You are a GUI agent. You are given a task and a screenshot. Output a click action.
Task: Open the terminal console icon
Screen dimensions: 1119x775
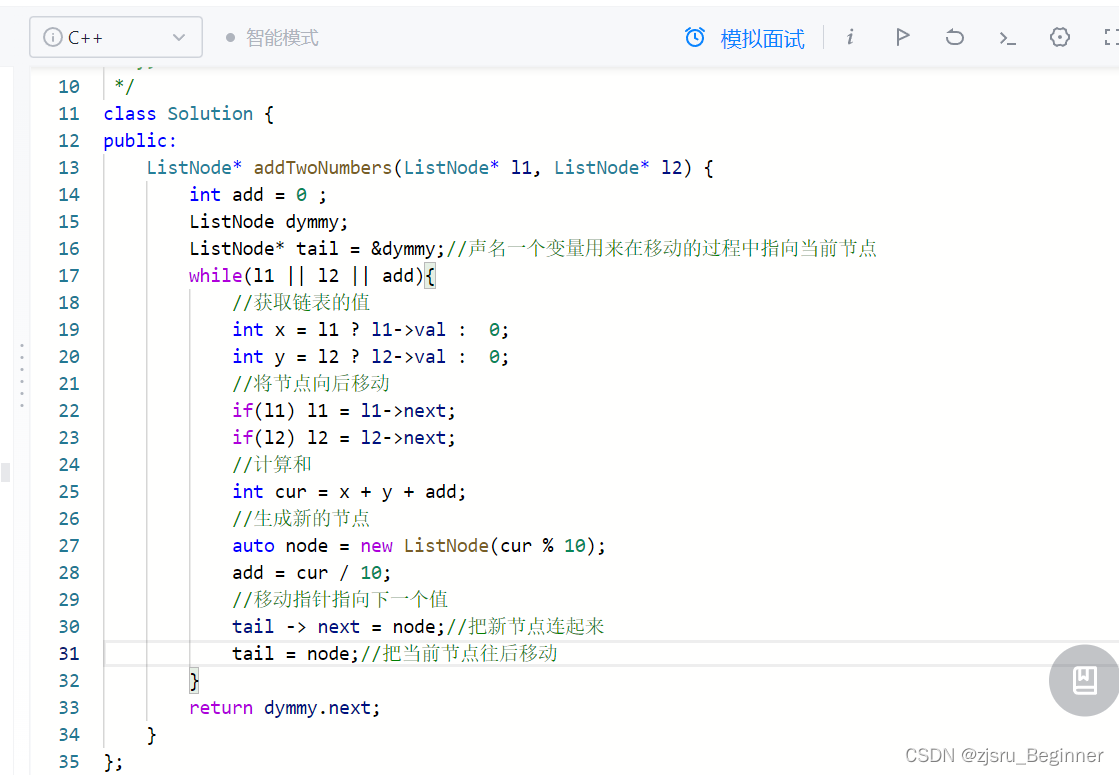point(1007,38)
